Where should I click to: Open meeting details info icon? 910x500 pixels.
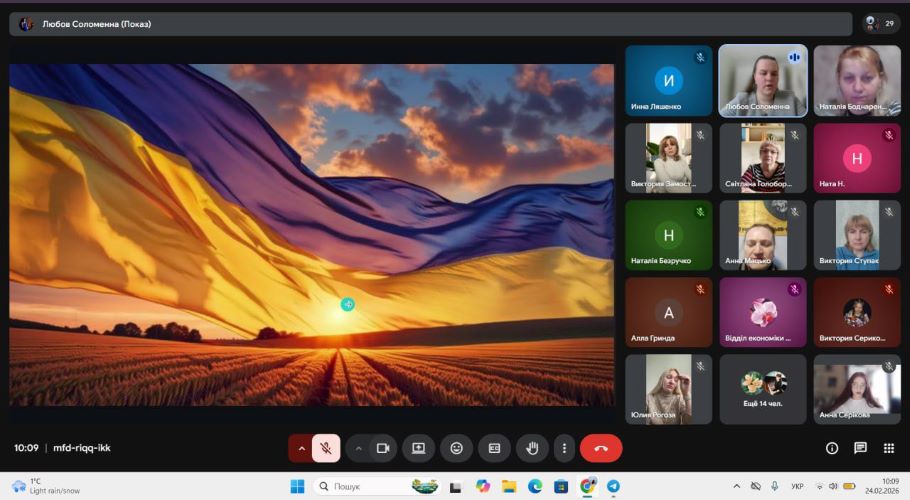[x=831, y=448]
